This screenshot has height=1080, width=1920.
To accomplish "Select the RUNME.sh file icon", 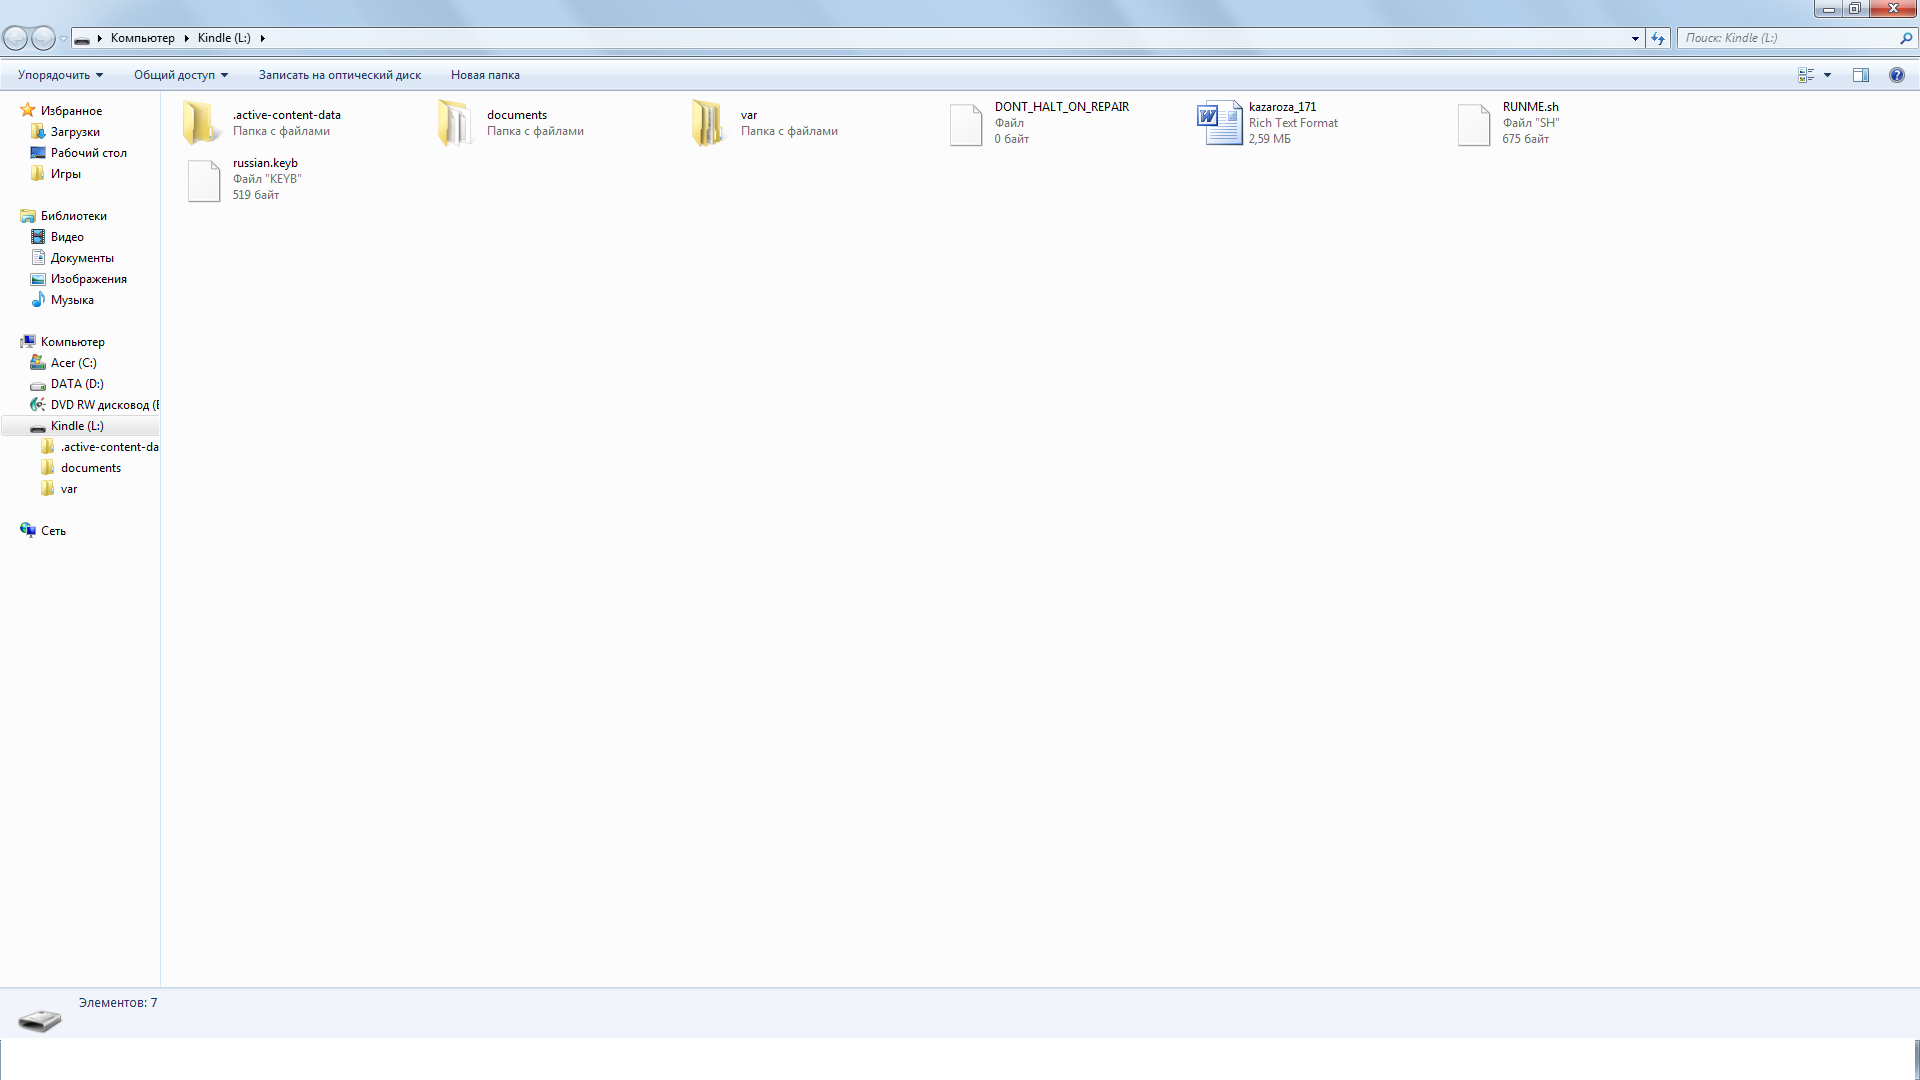I will click(1474, 124).
